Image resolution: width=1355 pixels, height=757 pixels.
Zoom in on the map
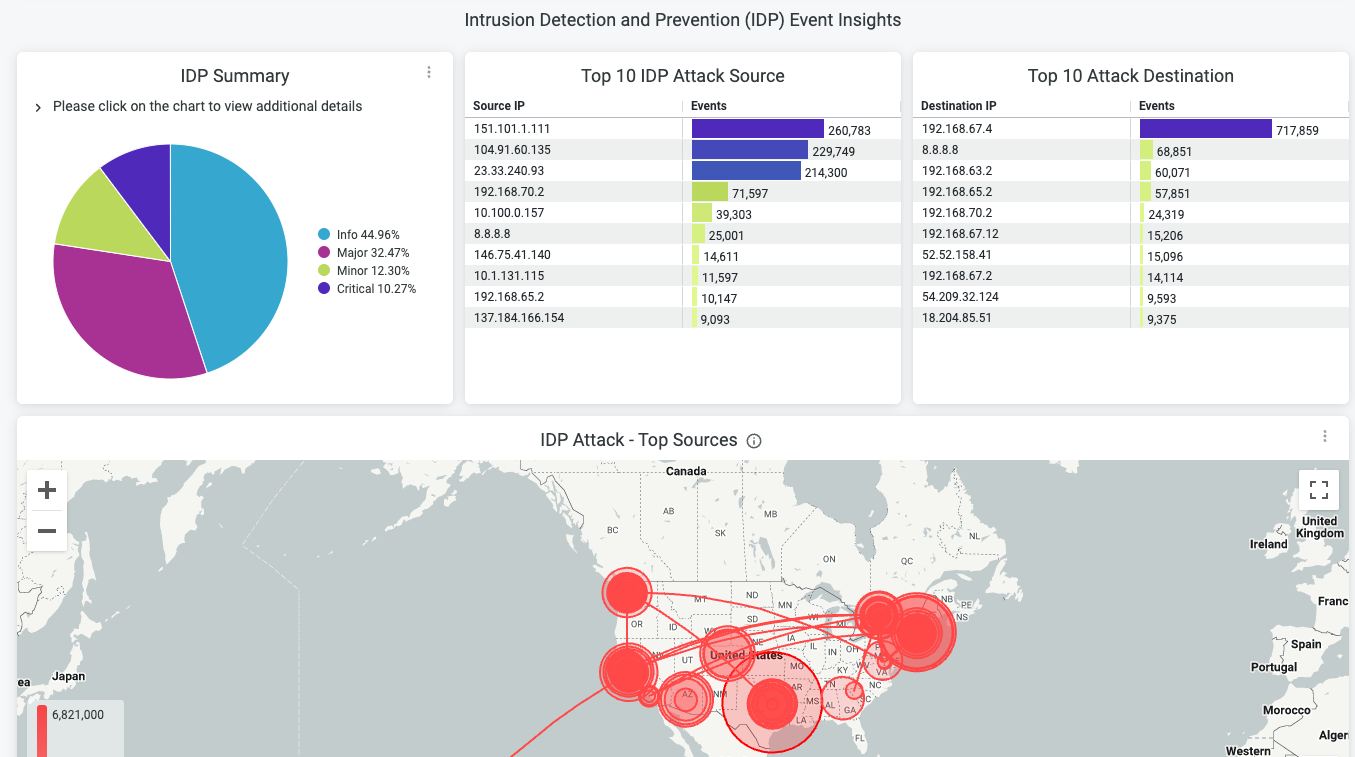46,490
